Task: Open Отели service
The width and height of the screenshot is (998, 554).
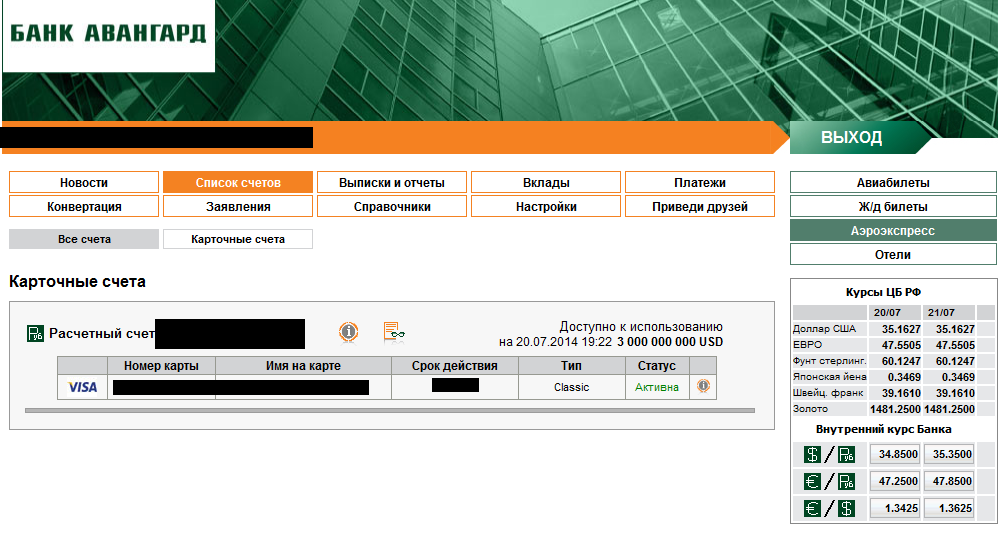Action: [893, 254]
